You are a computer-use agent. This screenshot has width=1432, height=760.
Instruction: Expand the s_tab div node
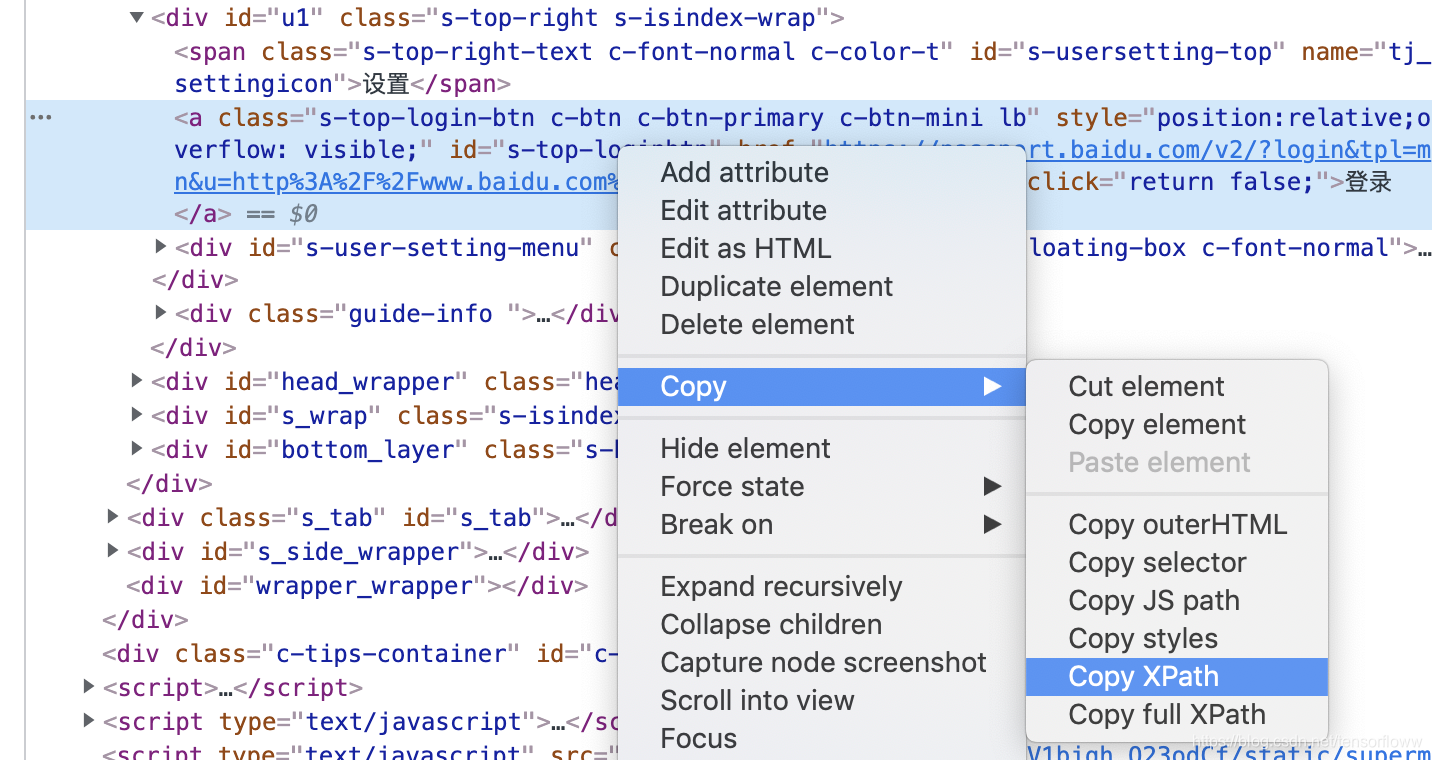[113, 516]
